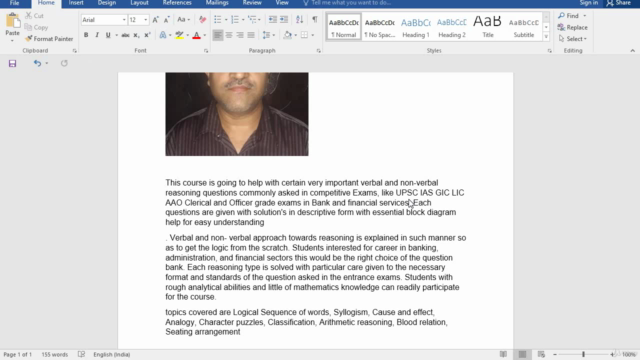Image resolution: width=640 pixels, height=360 pixels.
Task: Grow font size with increase button
Action: 156,20
